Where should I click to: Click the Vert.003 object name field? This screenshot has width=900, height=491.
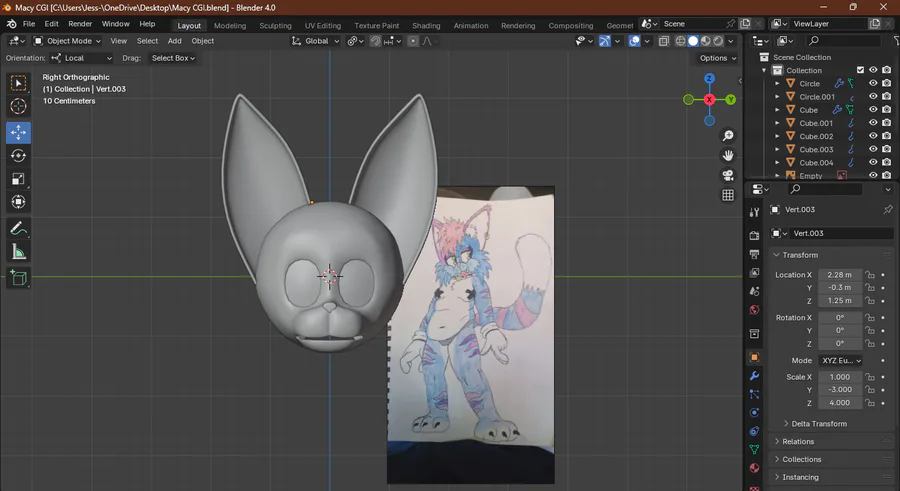tap(841, 233)
